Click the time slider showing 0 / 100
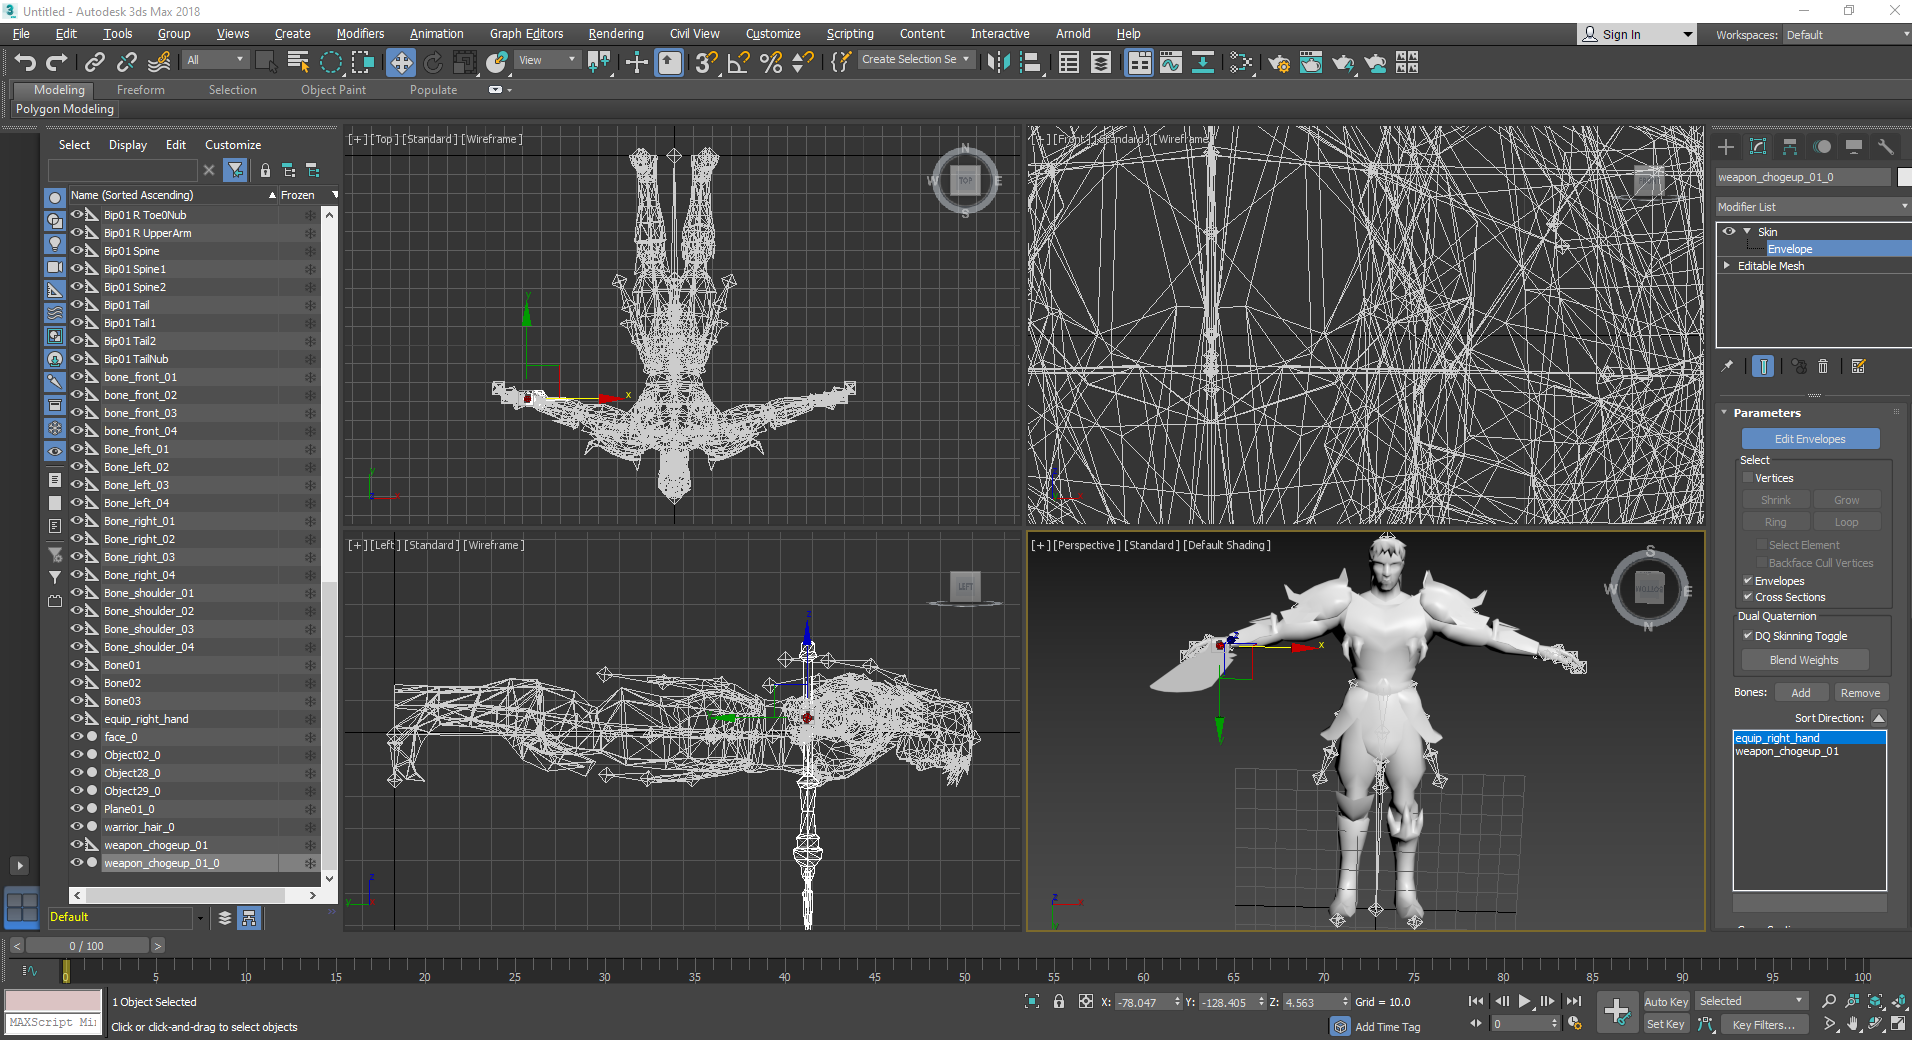This screenshot has width=1912, height=1040. 87,945
